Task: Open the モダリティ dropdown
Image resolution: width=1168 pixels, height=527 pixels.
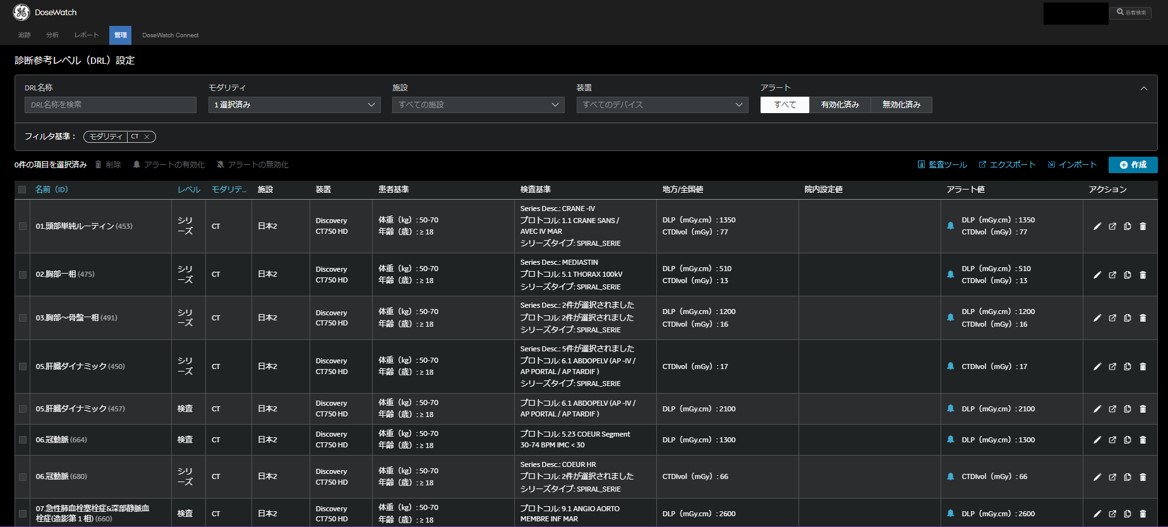Action: [x=294, y=105]
